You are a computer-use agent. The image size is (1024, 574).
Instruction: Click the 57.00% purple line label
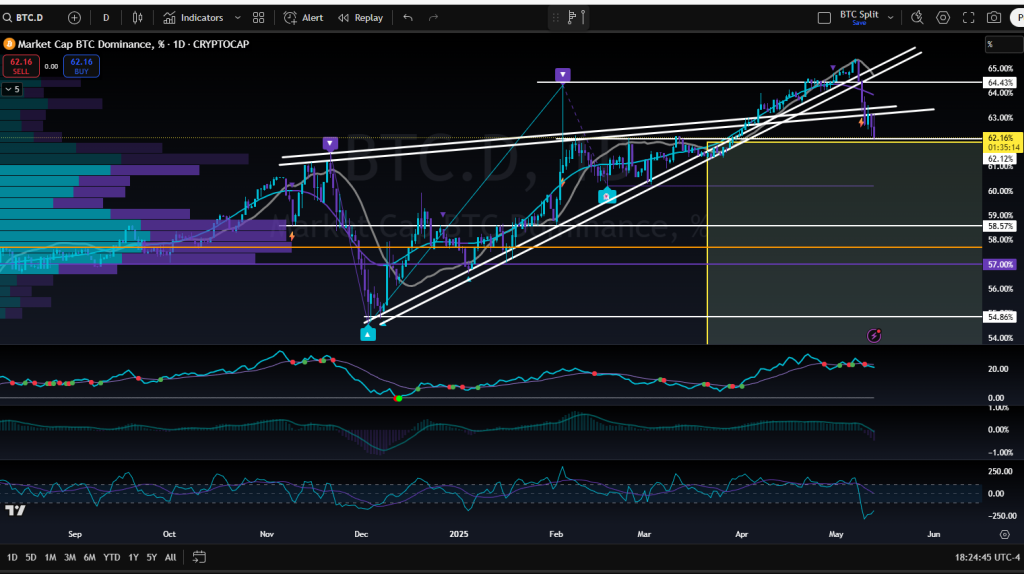pos(1000,264)
